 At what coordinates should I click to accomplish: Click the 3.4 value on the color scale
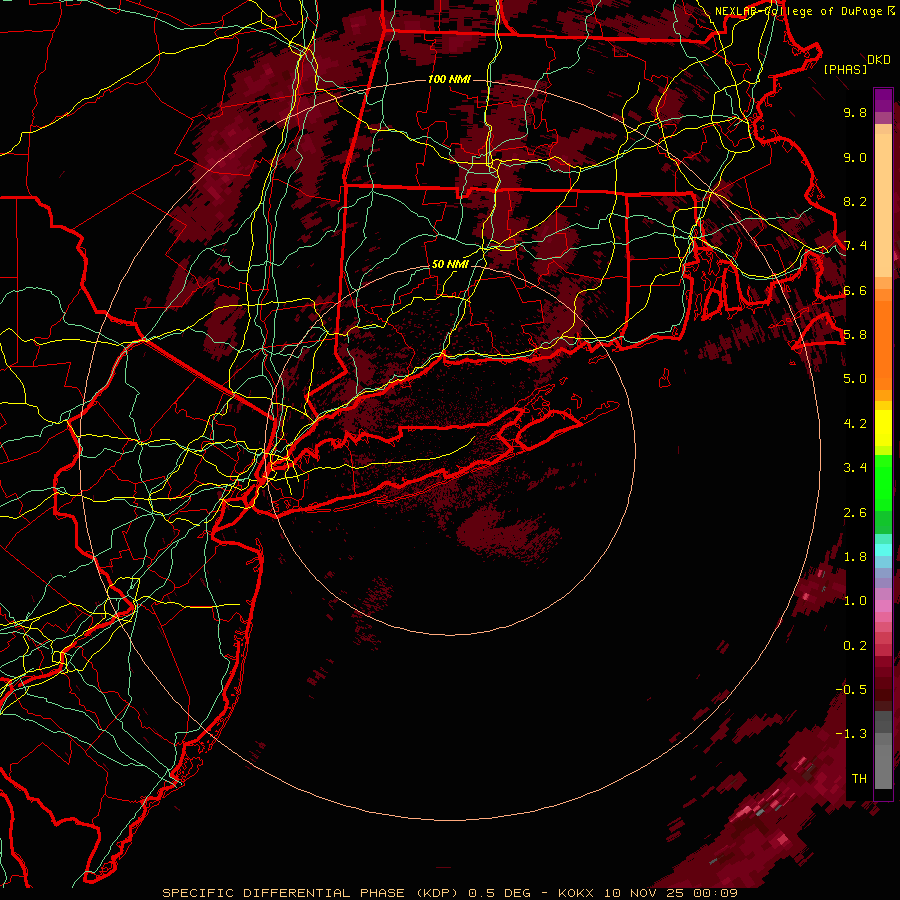[x=855, y=468]
